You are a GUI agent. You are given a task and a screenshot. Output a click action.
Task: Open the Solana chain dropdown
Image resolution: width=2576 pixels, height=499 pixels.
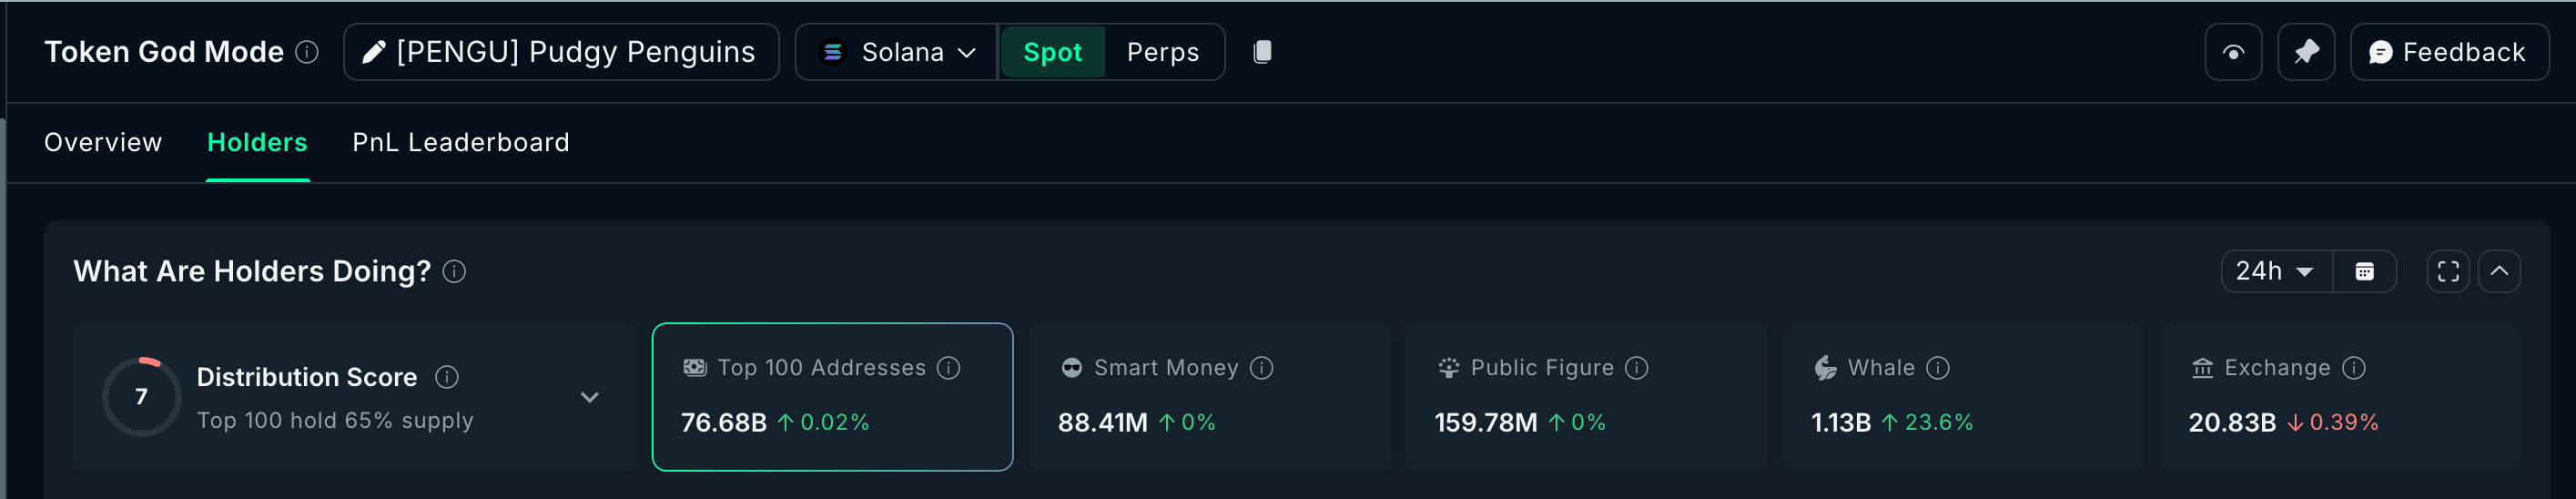[897, 52]
